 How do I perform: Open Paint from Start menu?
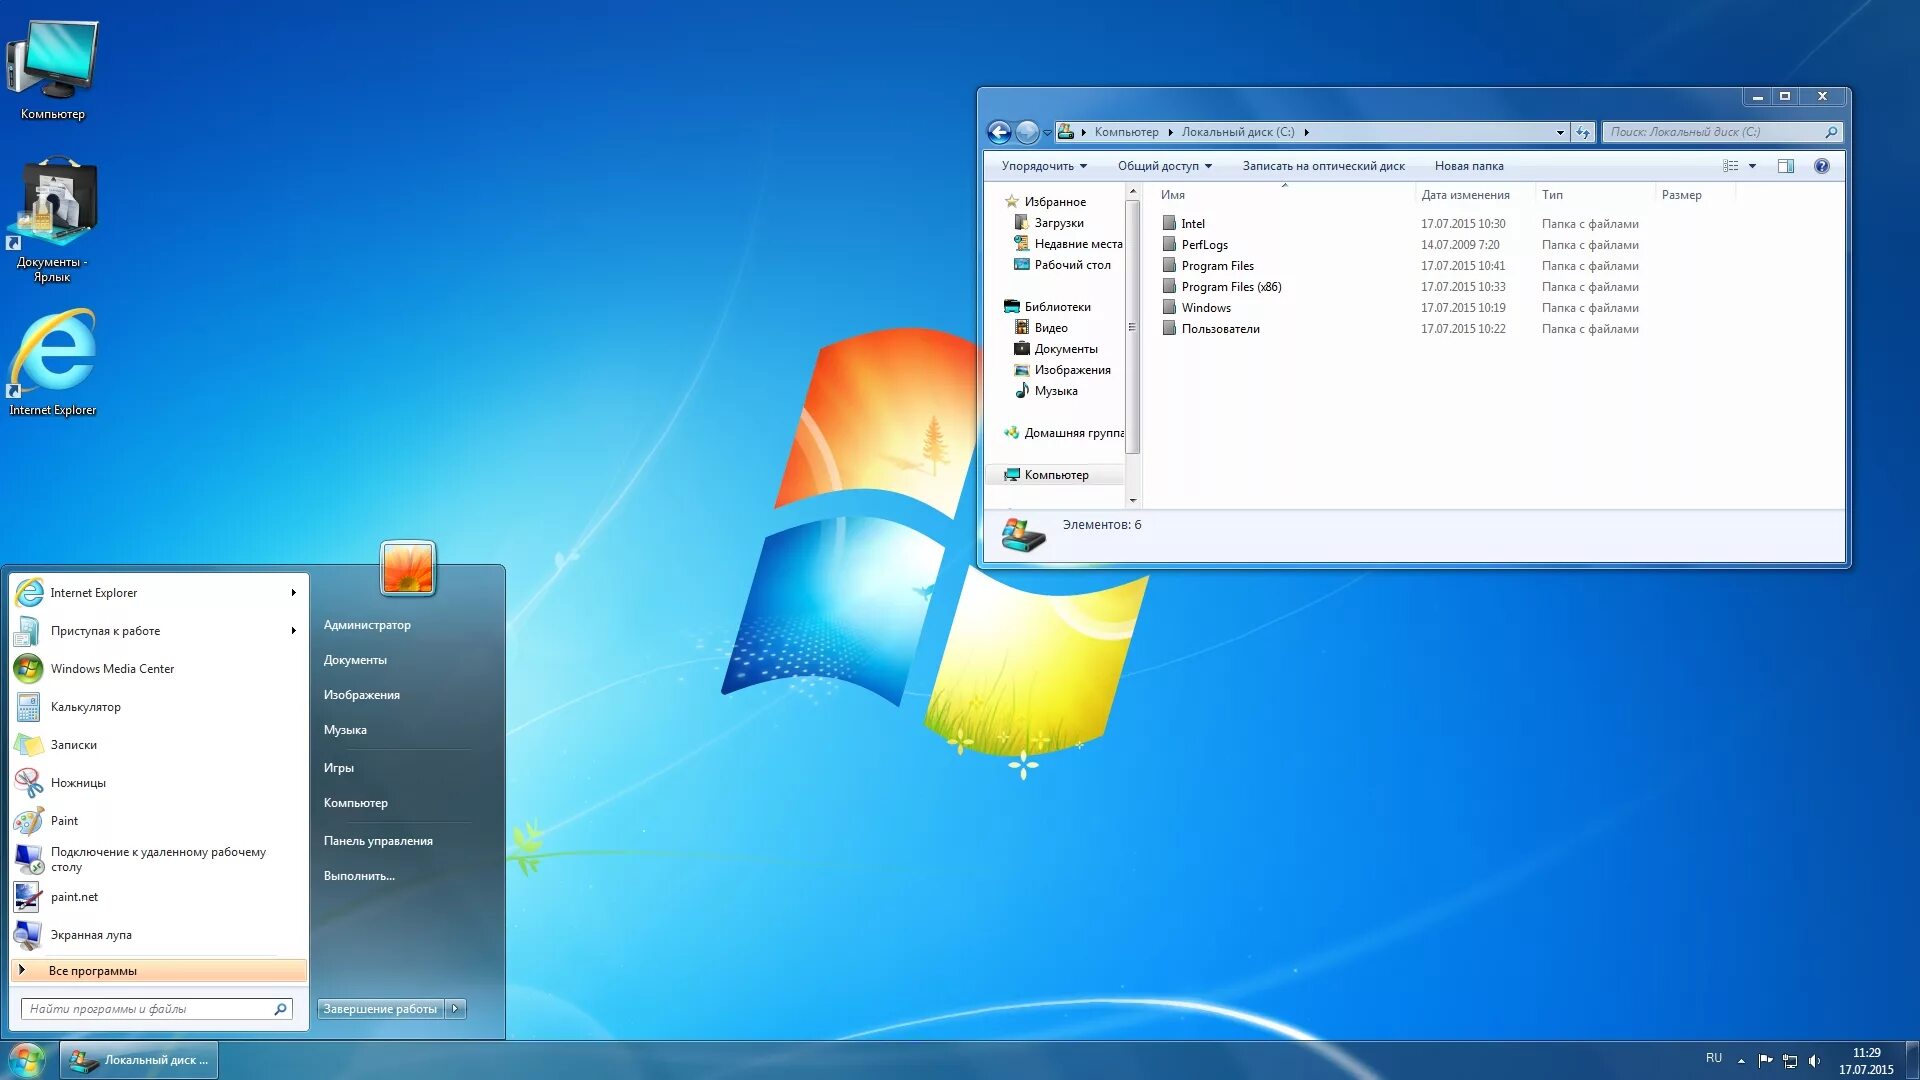(x=64, y=821)
